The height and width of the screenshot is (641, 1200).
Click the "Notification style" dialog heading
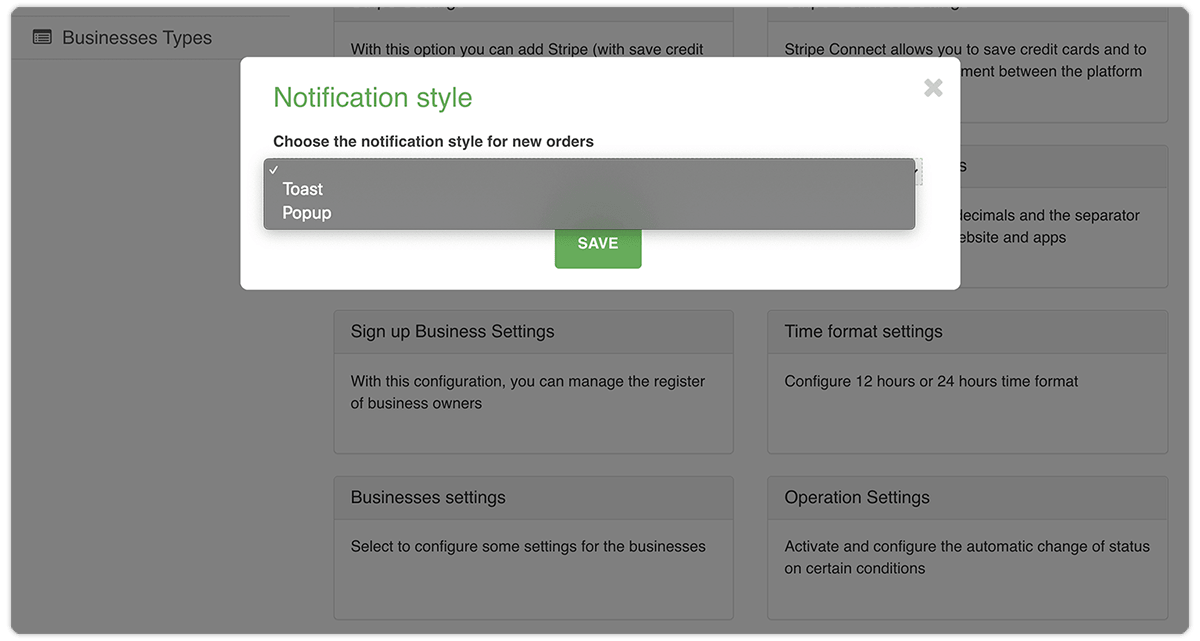(x=373, y=98)
